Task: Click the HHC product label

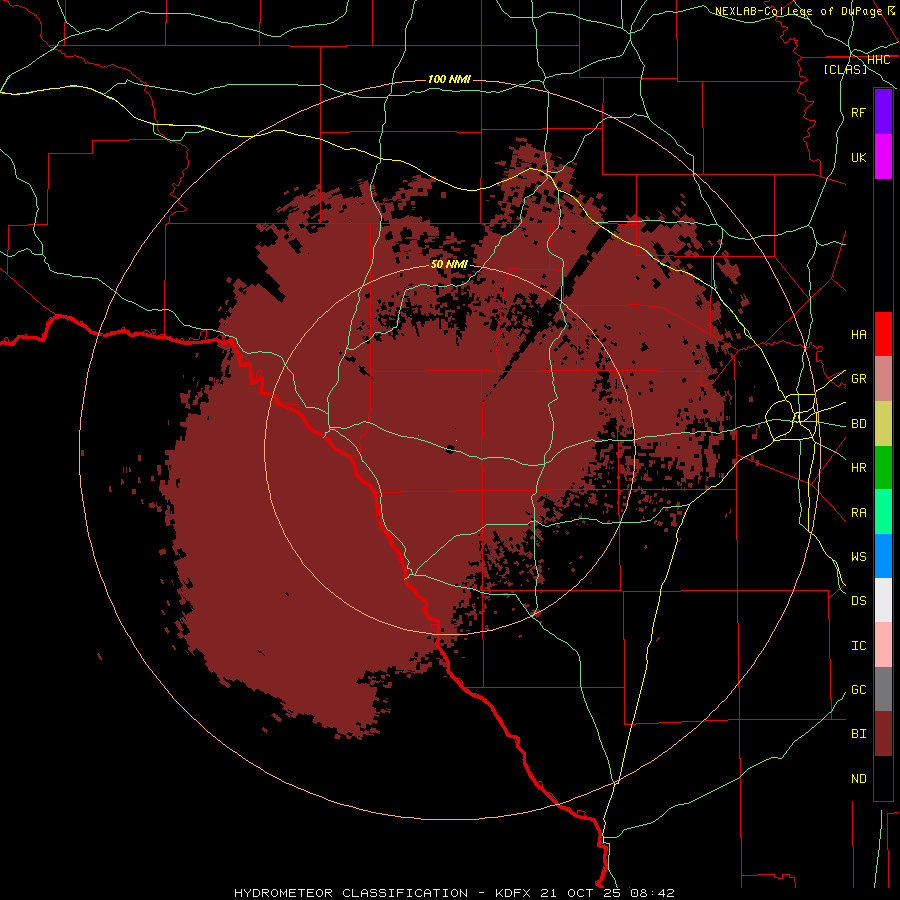Action: pyautogui.click(x=878, y=60)
